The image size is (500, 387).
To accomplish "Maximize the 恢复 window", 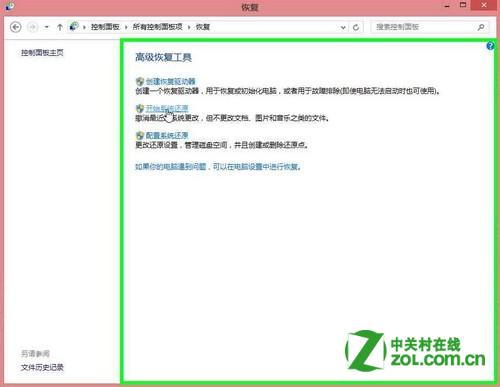I will [463, 5].
